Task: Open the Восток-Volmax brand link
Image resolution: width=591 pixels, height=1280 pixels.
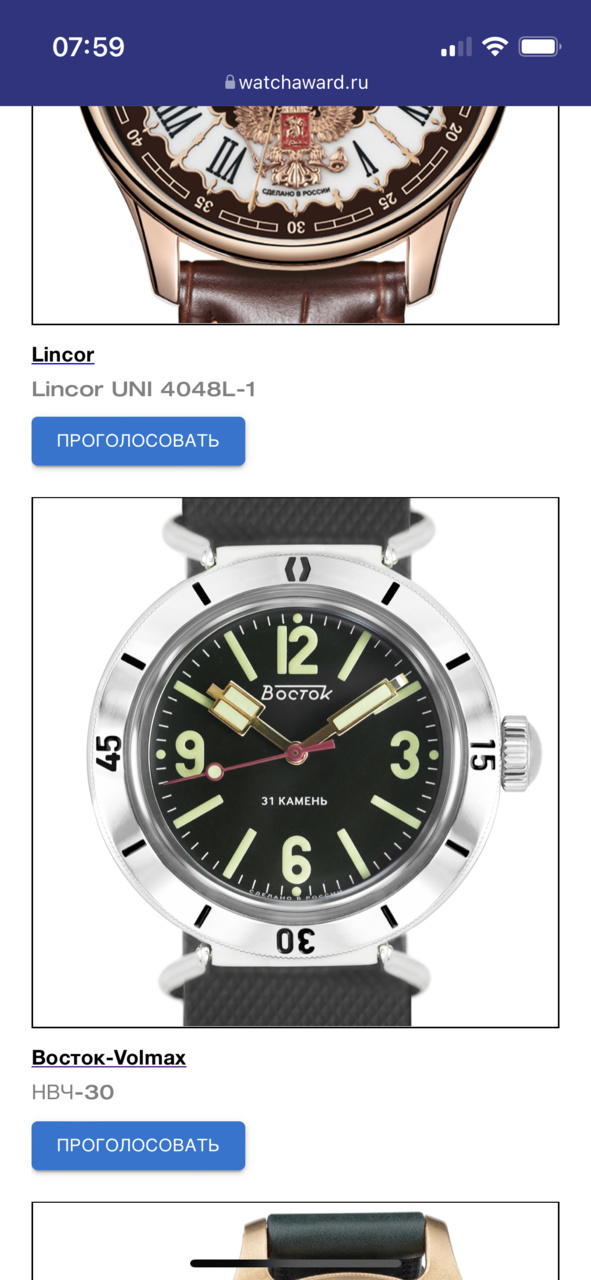Action: 109,1057
